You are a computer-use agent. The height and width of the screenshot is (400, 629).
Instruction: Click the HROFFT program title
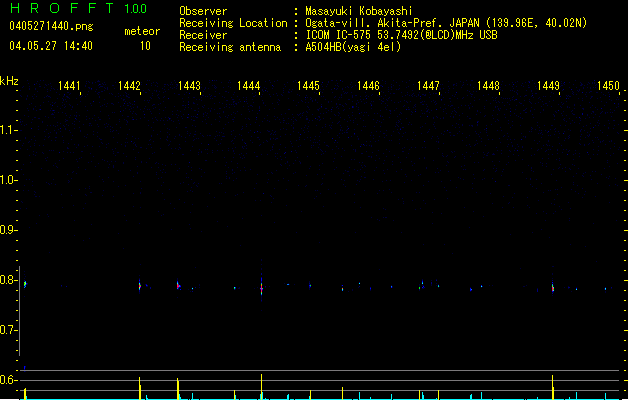point(62,8)
